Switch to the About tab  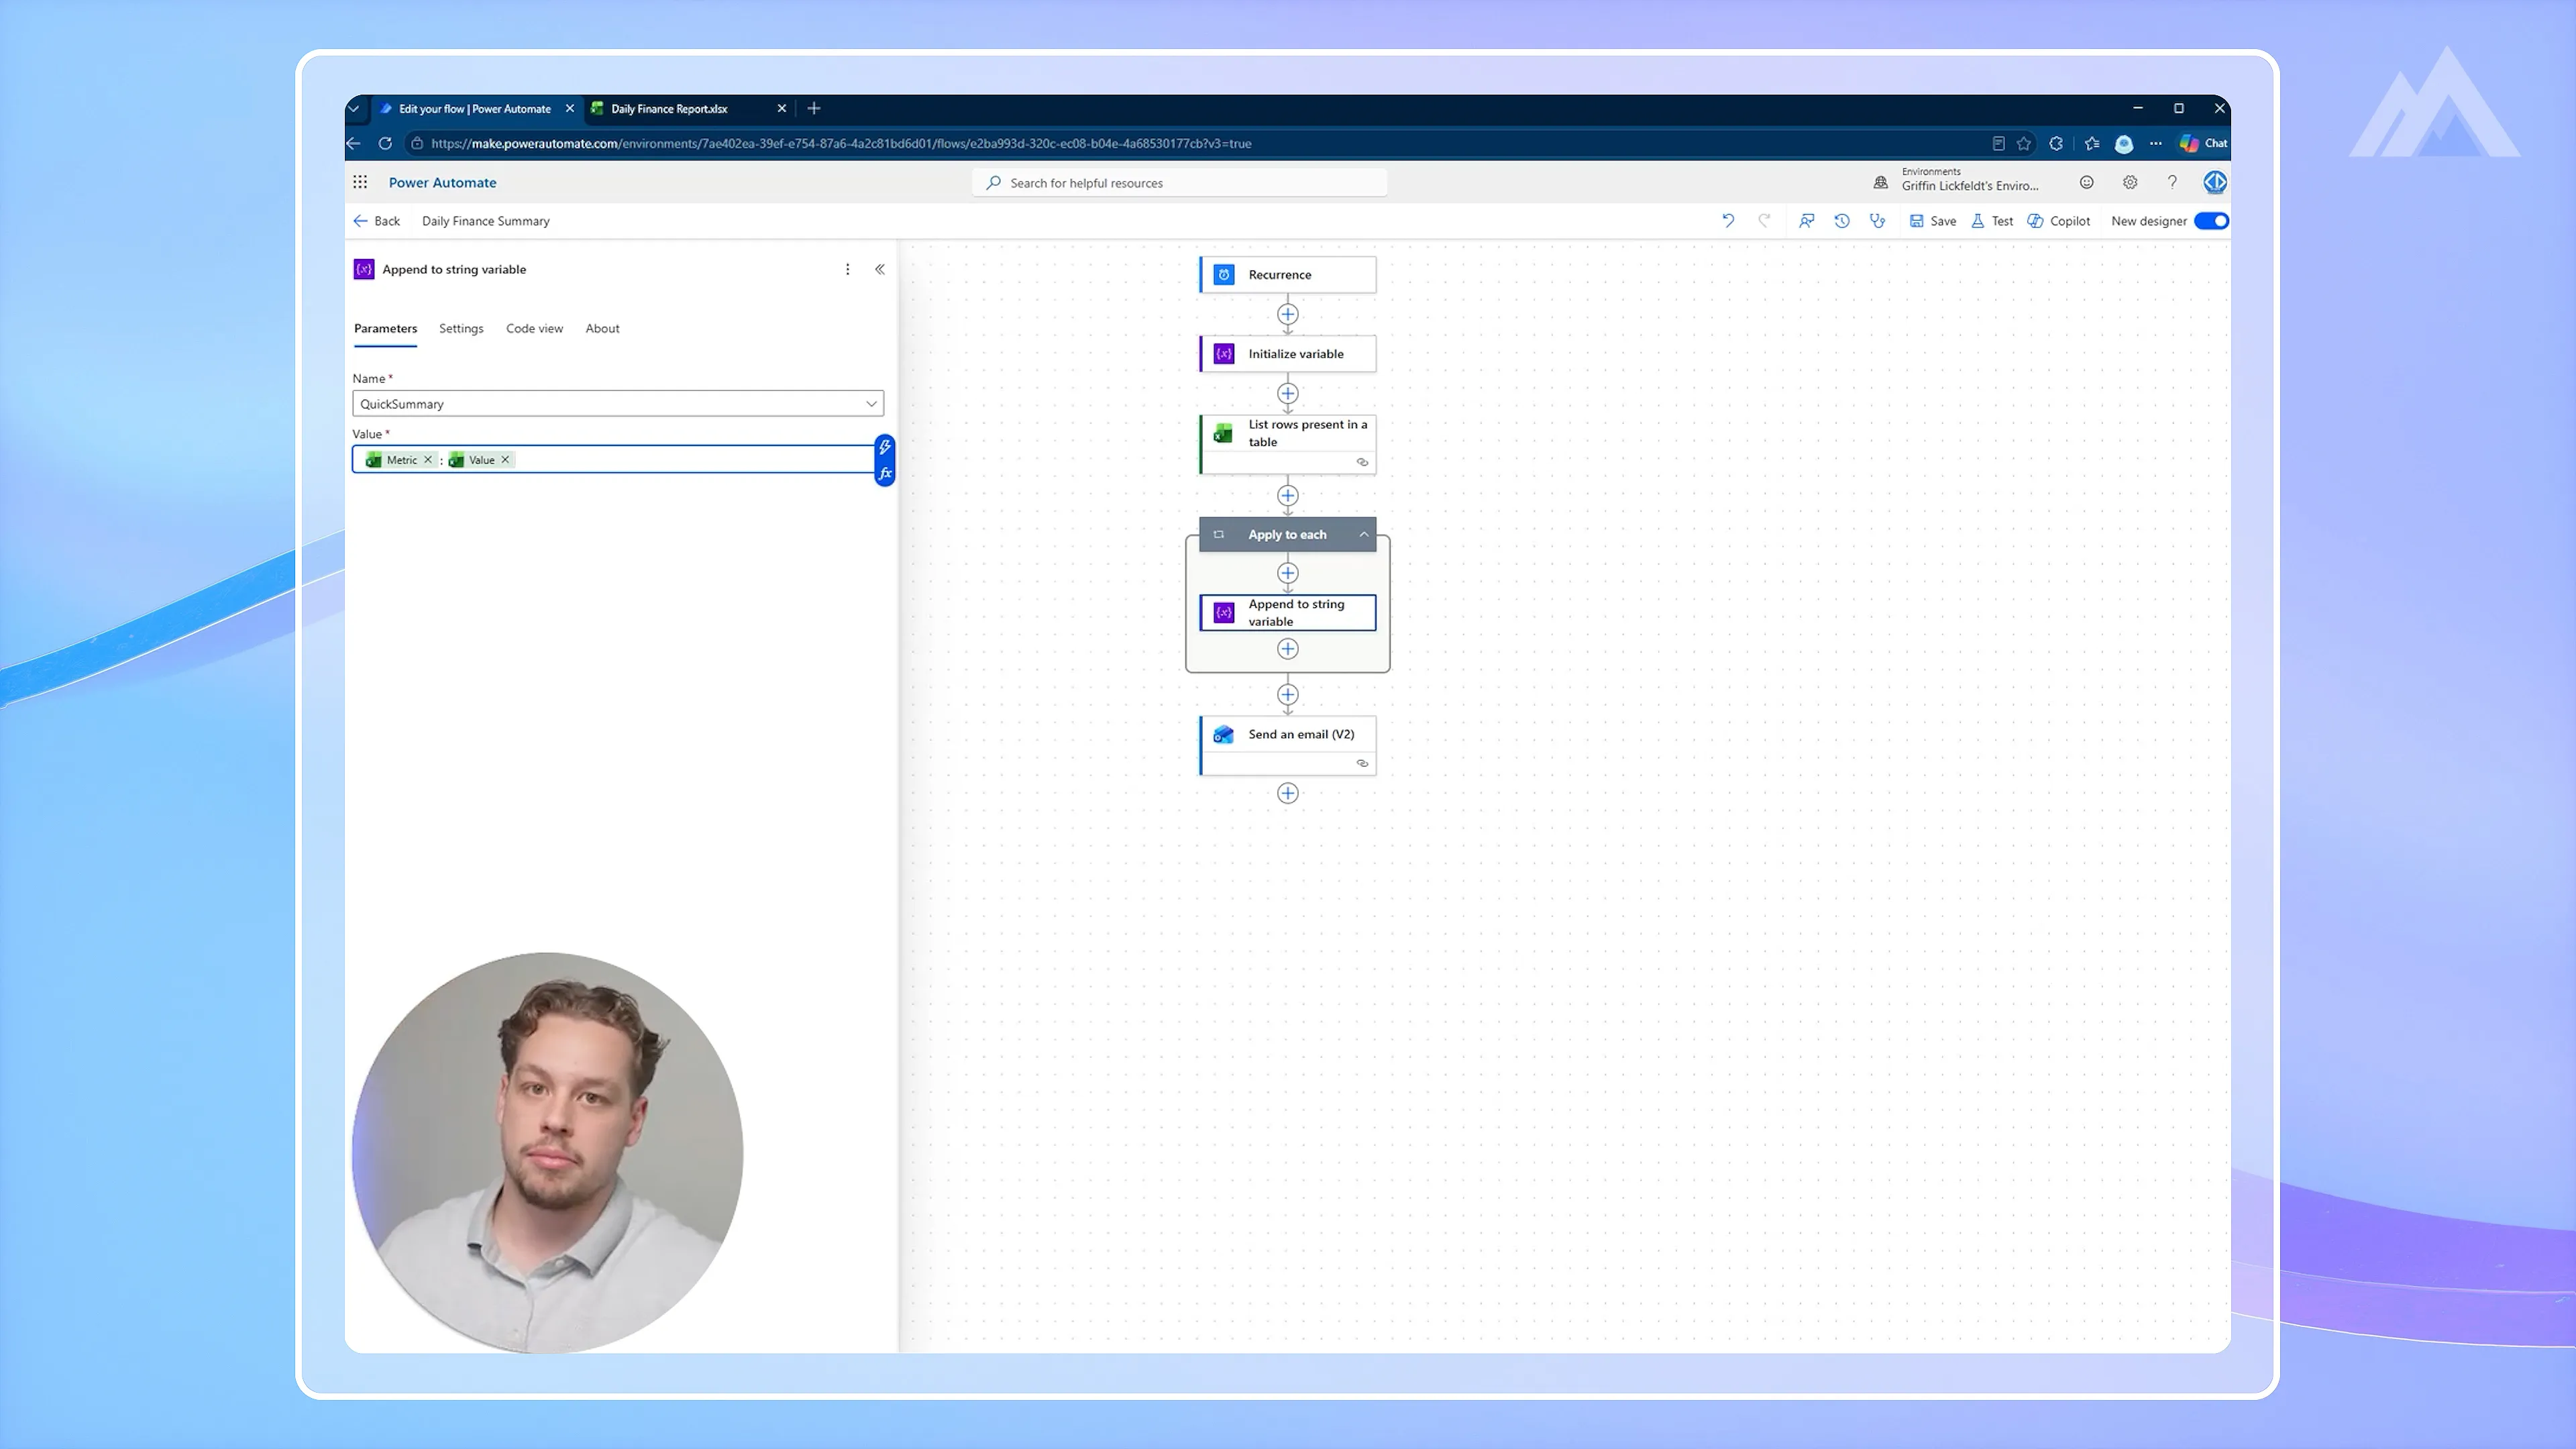click(602, 329)
